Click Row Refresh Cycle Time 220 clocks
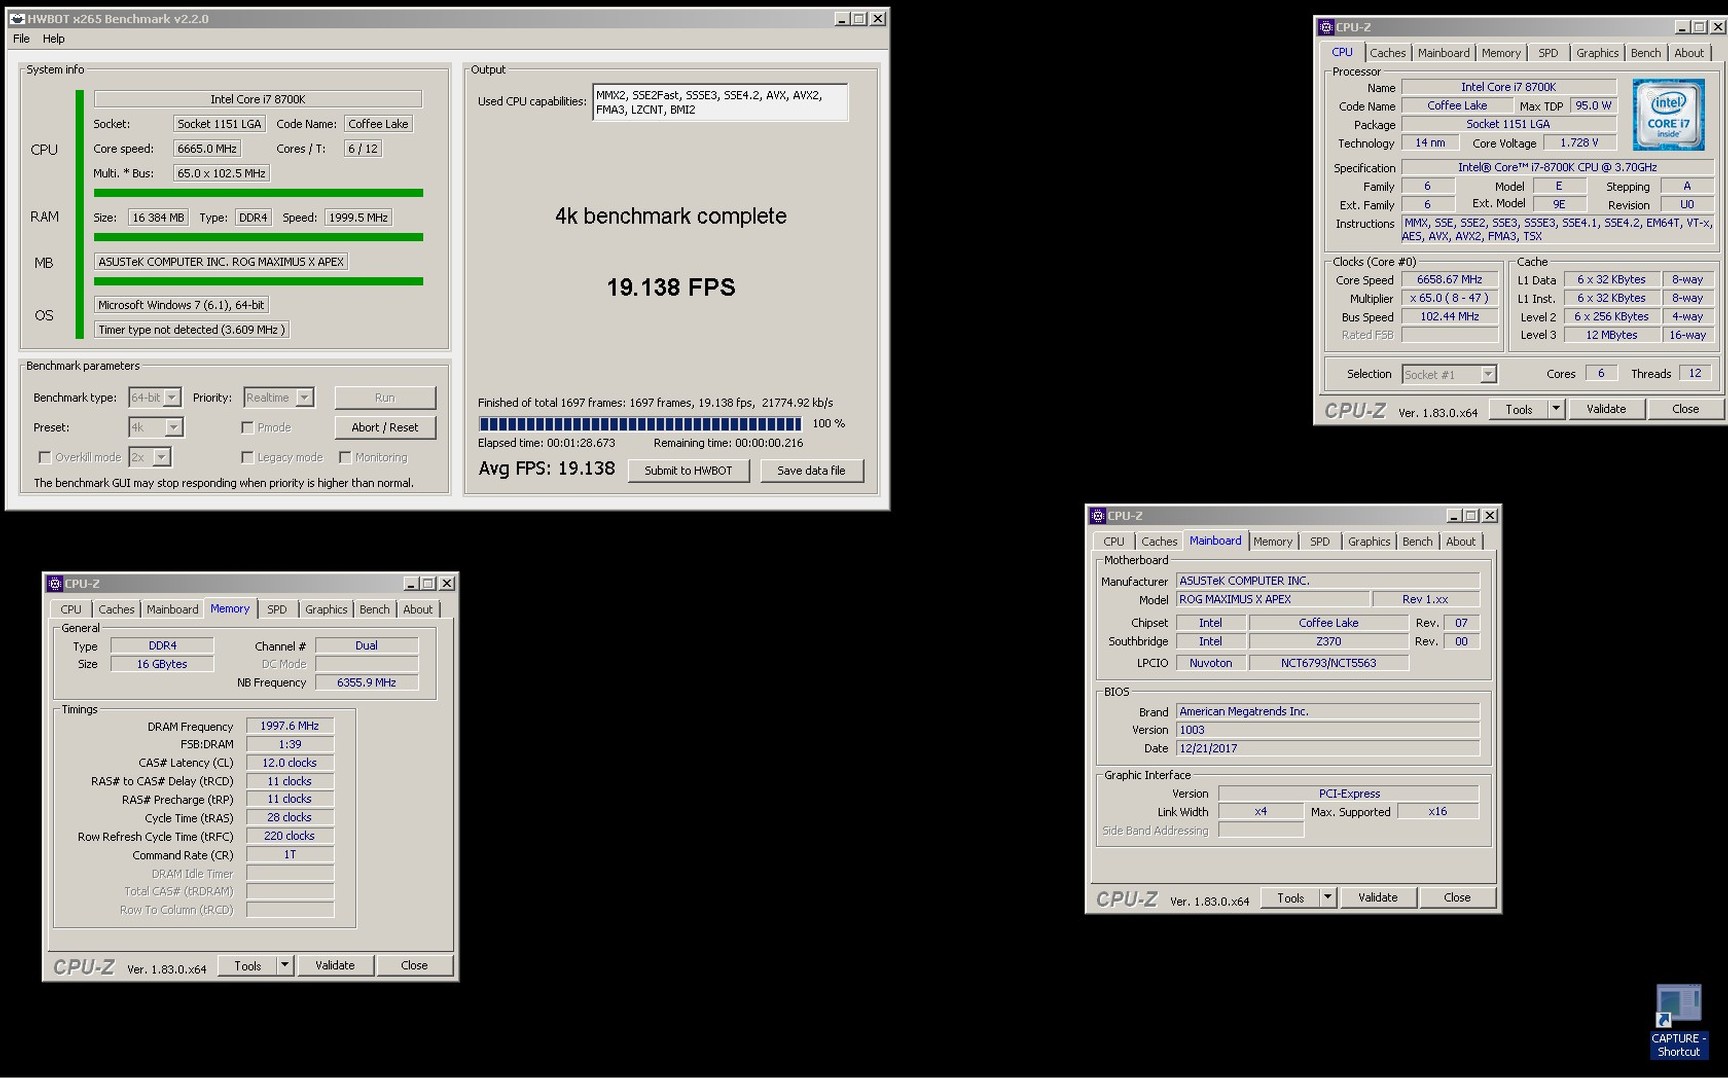The image size is (1728, 1080). 290,837
